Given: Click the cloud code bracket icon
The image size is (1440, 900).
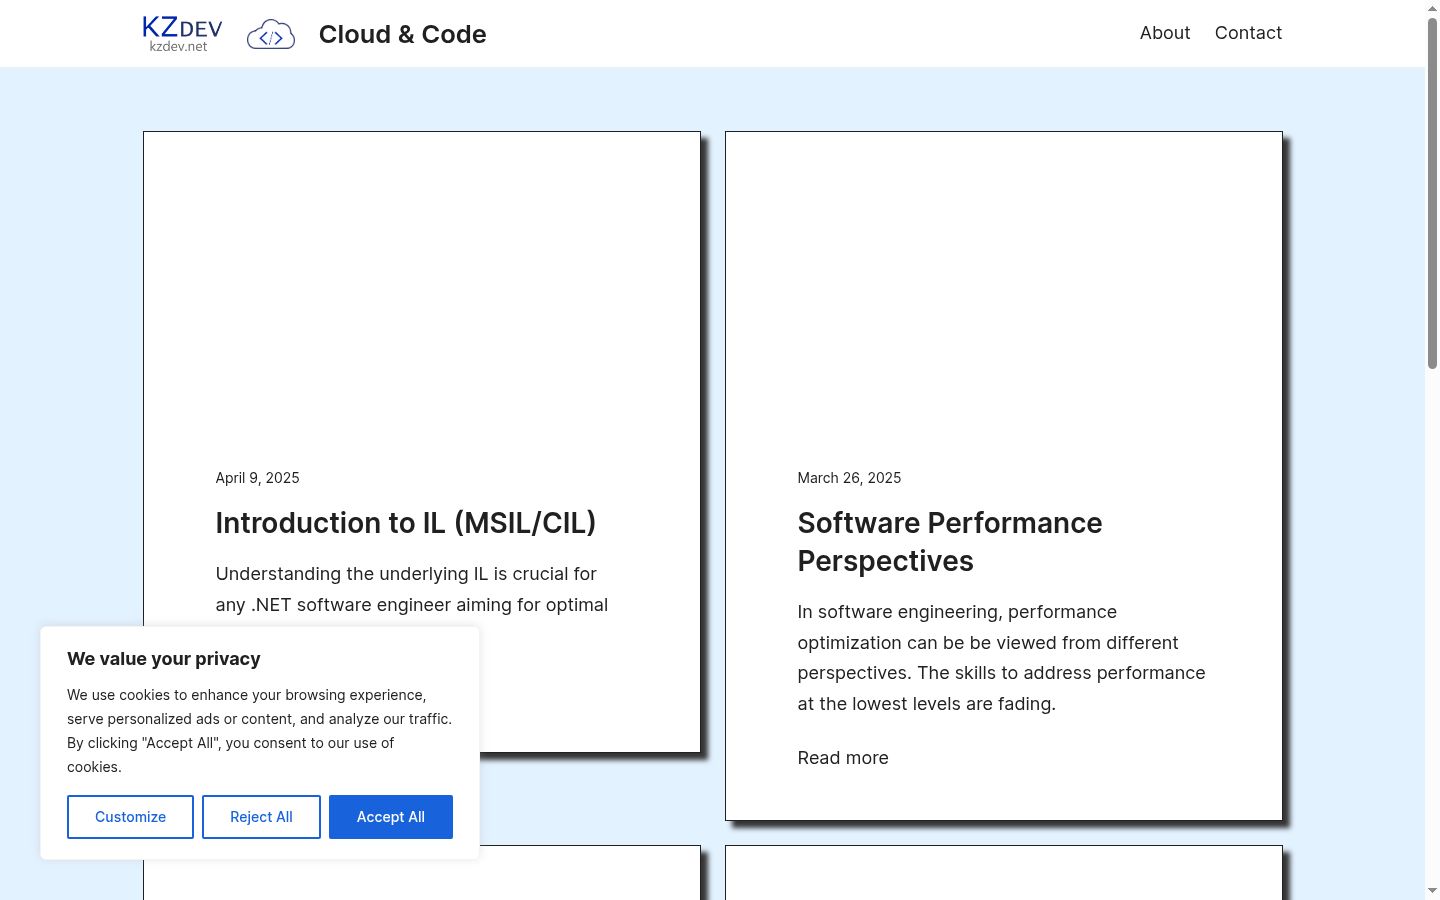Looking at the screenshot, I should 271,35.
